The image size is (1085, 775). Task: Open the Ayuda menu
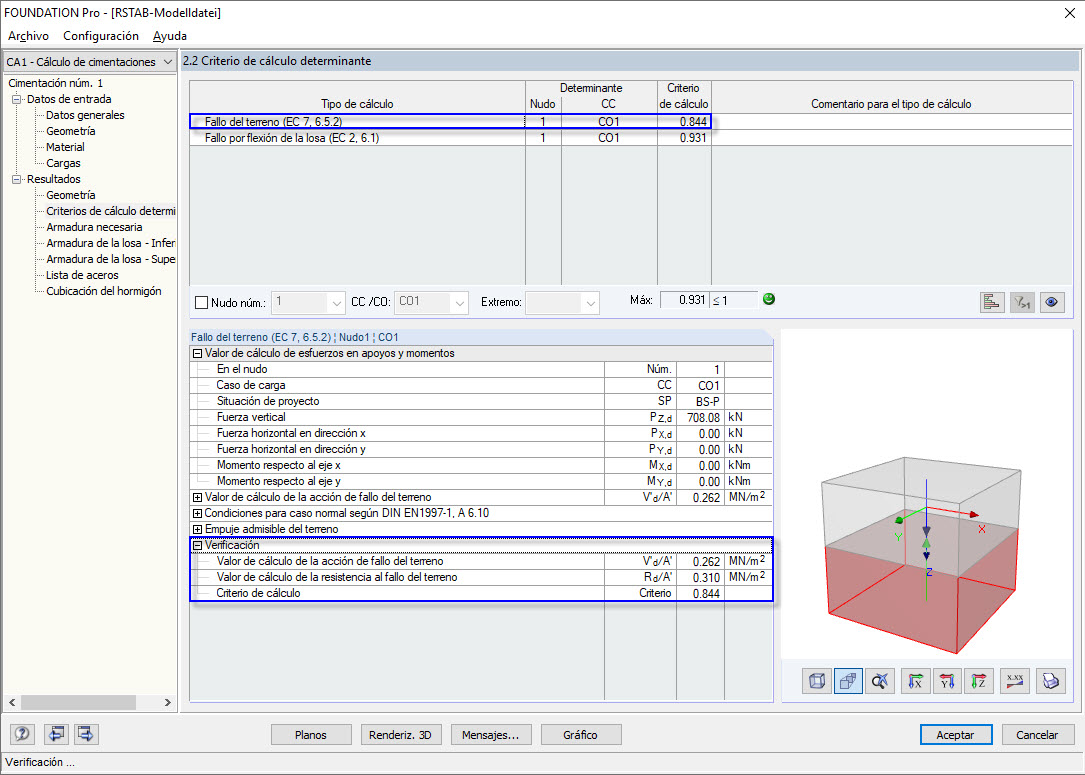coord(170,36)
